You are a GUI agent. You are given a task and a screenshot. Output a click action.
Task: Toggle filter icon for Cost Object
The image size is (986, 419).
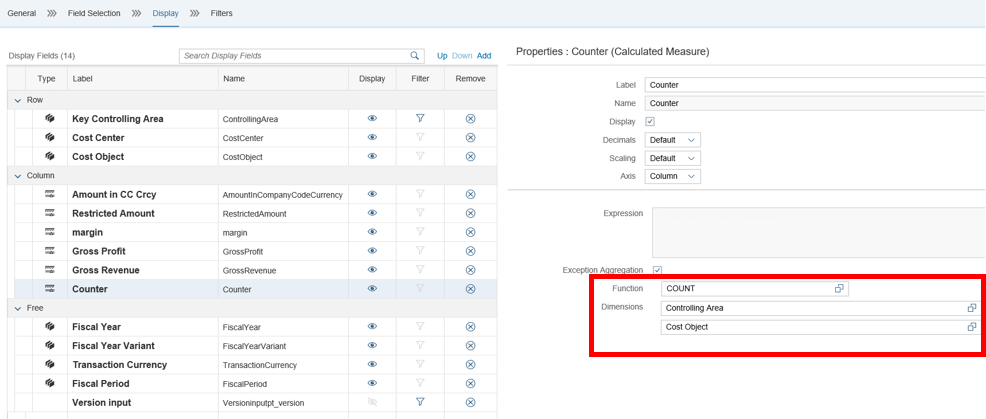click(420, 156)
